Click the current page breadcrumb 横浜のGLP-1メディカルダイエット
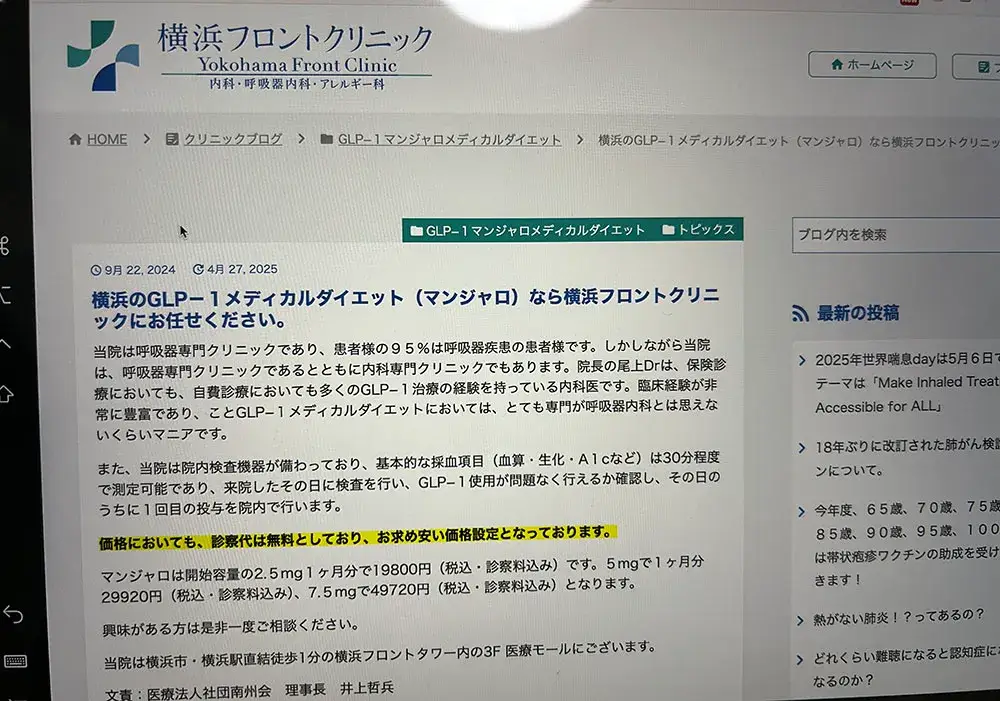The width and height of the screenshot is (1000, 701). (x=798, y=141)
